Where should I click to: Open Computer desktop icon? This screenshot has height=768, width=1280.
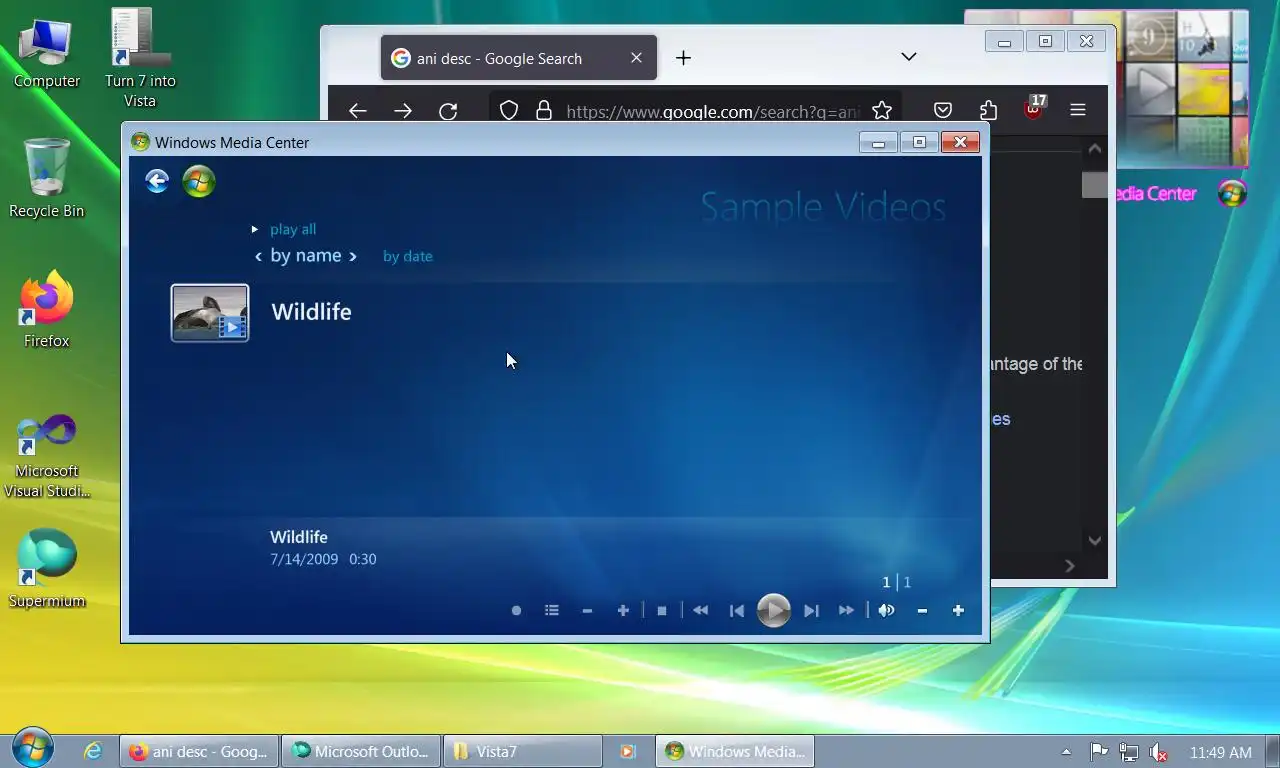pyautogui.click(x=47, y=52)
